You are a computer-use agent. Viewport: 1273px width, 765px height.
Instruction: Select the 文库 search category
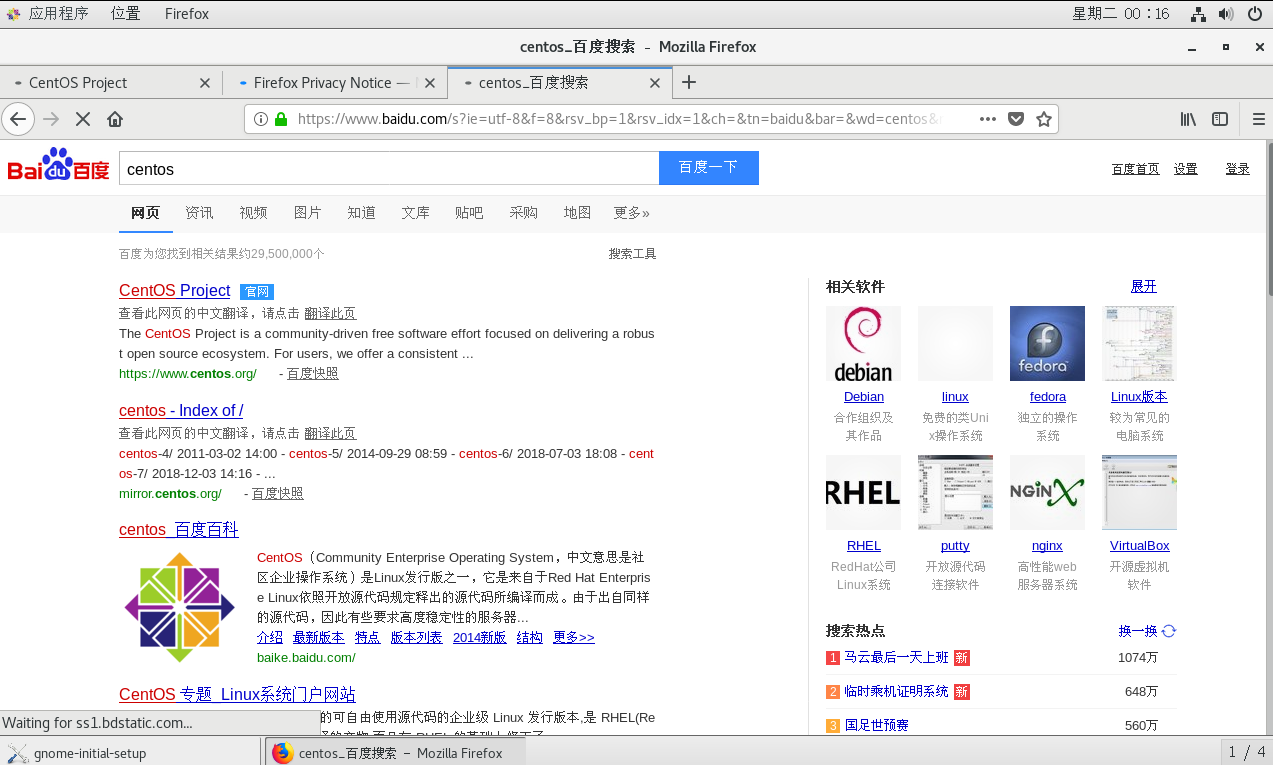(x=416, y=213)
